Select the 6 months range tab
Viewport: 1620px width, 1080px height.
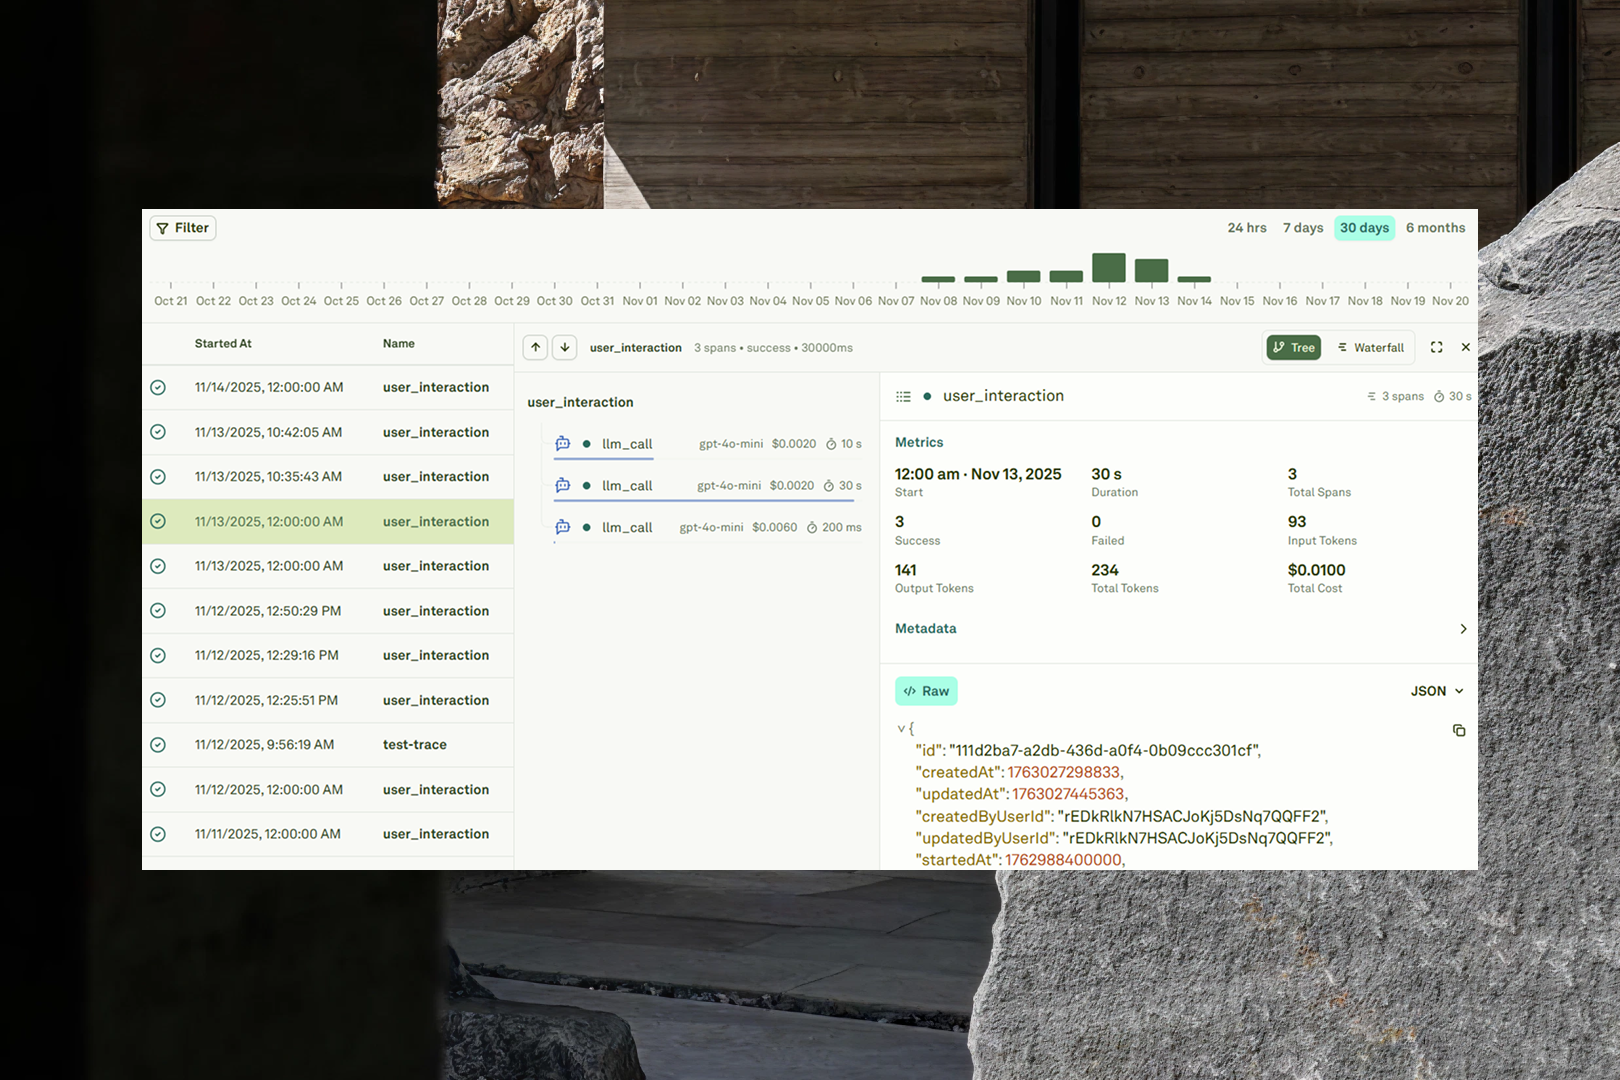tap(1435, 227)
